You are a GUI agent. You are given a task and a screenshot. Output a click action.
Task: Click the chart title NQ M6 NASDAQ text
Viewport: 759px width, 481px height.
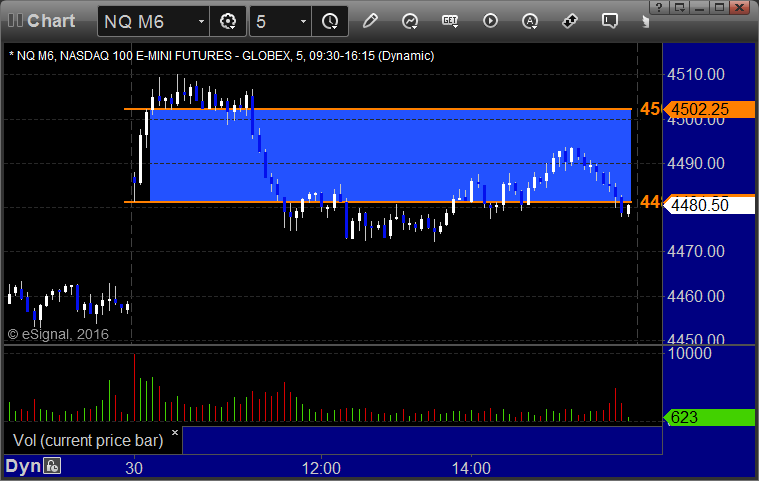click(x=222, y=56)
